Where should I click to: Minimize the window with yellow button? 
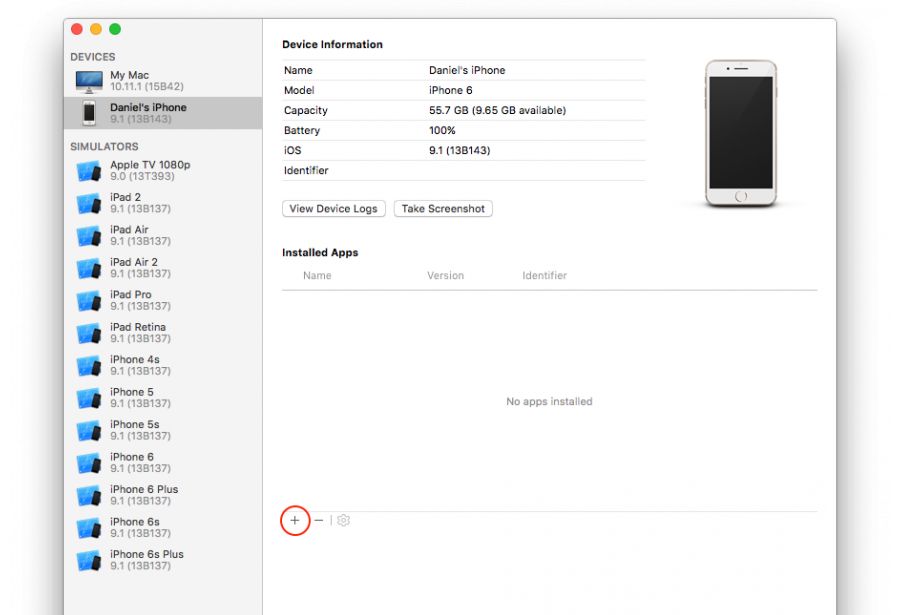click(x=96, y=30)
